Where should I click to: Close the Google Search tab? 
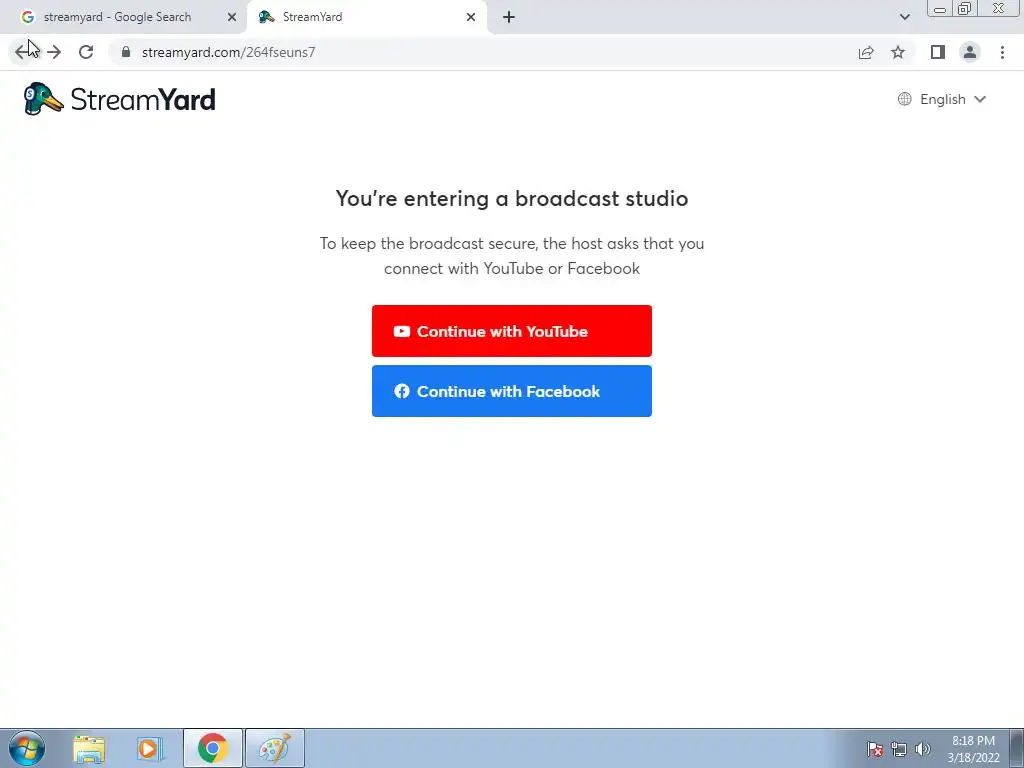(232, 17)
